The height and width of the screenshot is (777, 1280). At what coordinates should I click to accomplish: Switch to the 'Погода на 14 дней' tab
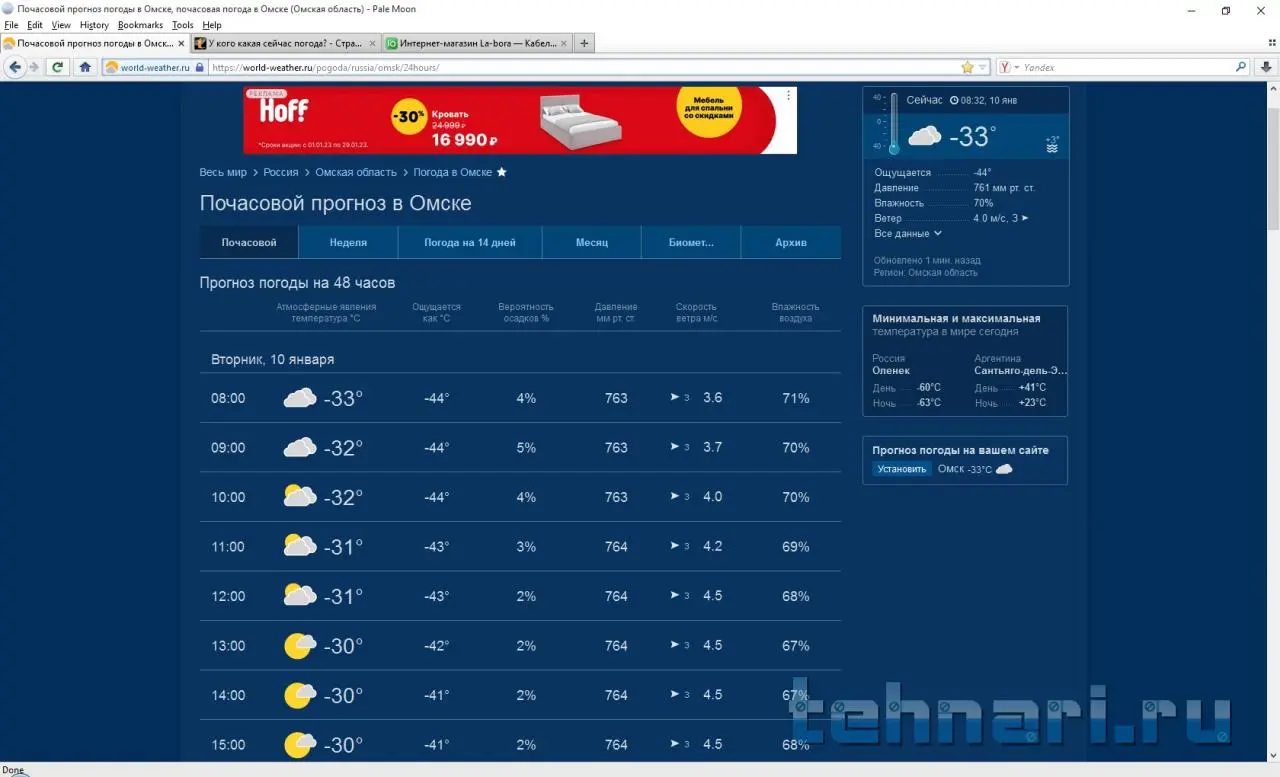click(x=470, y=243)
